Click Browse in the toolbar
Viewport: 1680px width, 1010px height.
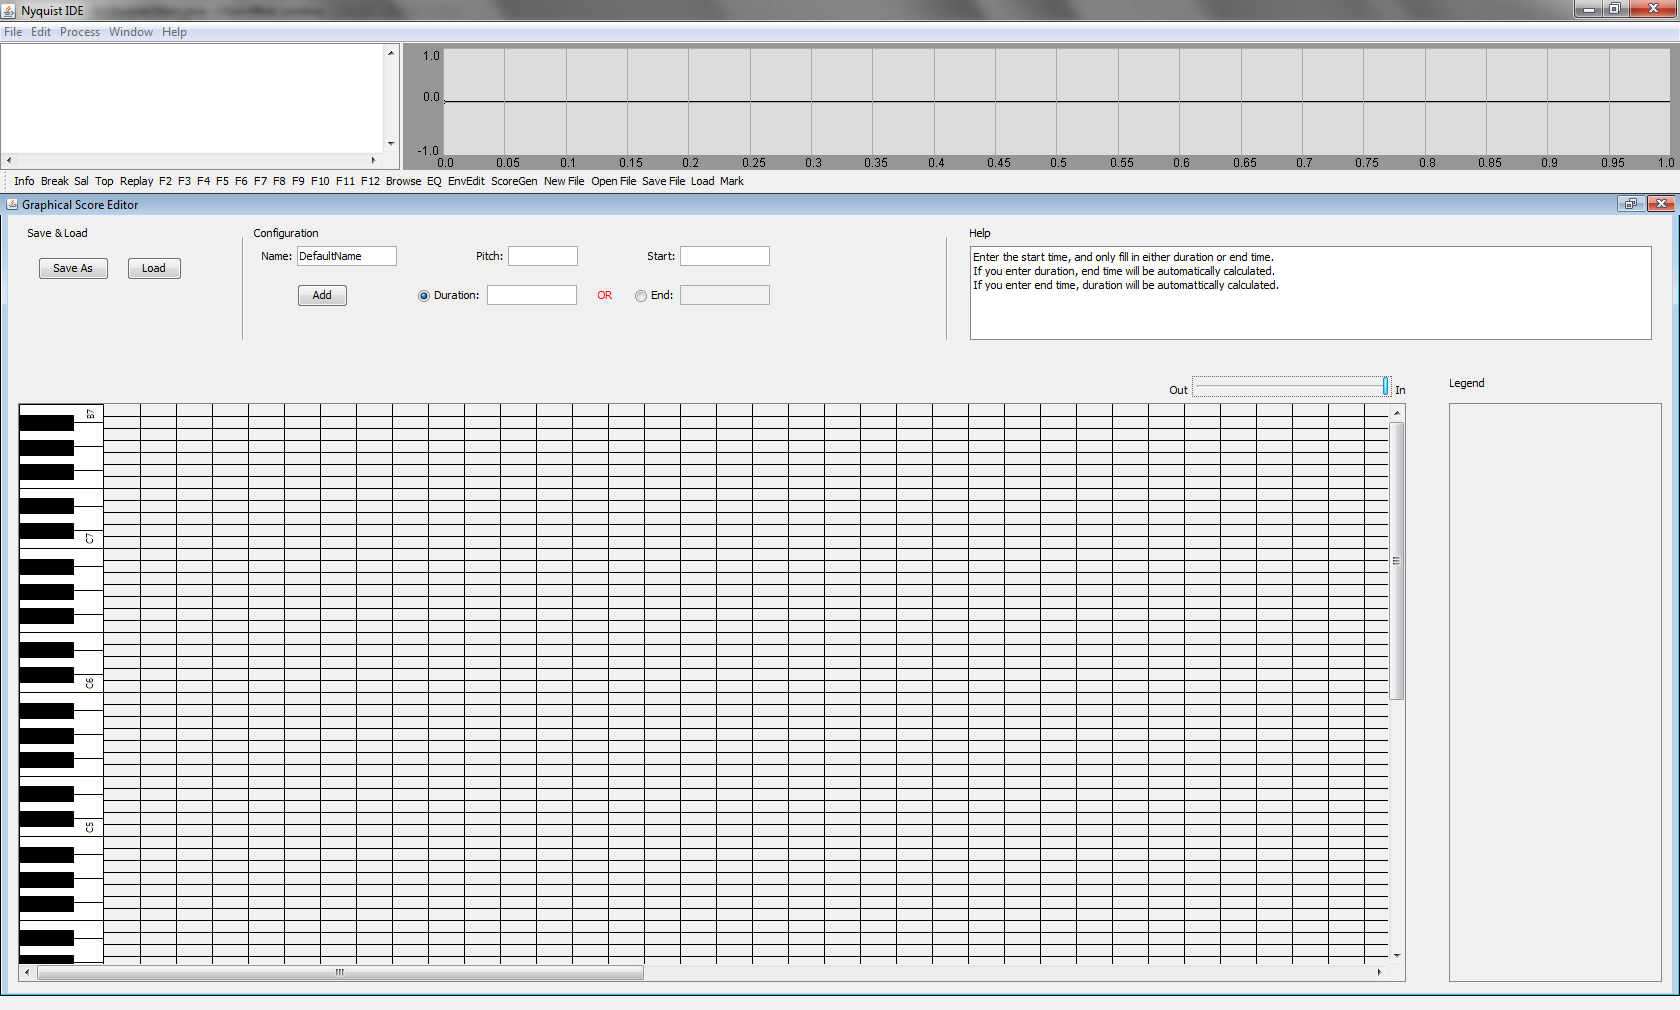click(x=403, y=181)
